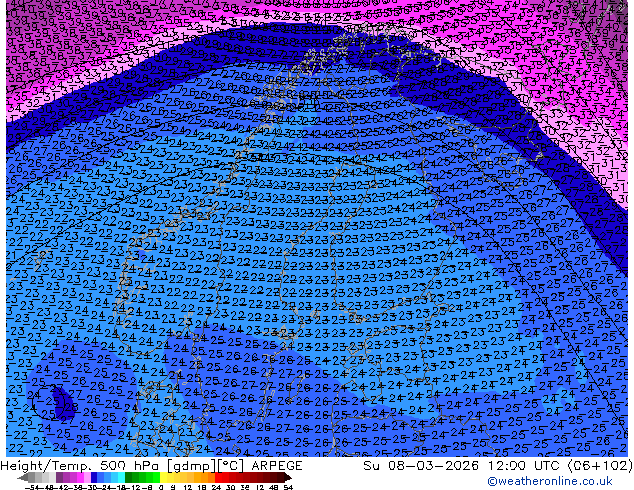This screenshot has width=634, height=490.
Task: Click the left arrow end of color legend
Action: [x=23, y=477]
